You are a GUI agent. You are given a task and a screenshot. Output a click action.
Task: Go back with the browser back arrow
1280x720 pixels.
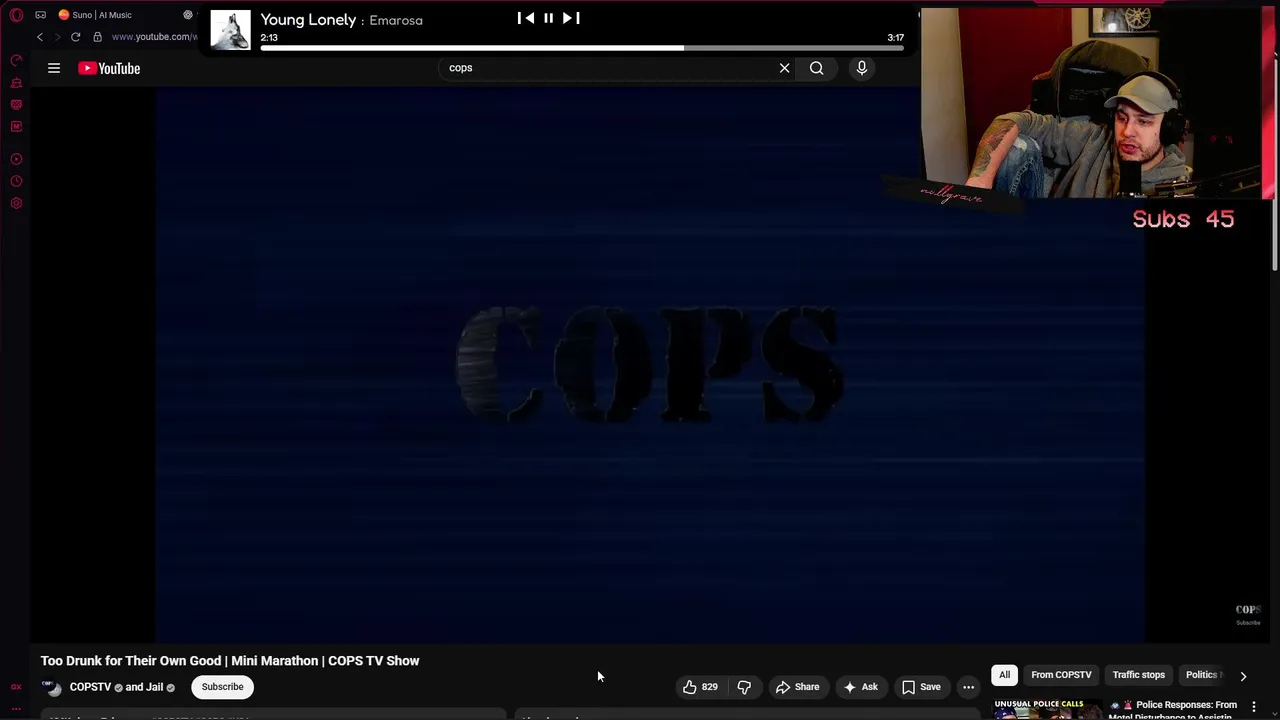pyautogui.click(x=40, y=37)
